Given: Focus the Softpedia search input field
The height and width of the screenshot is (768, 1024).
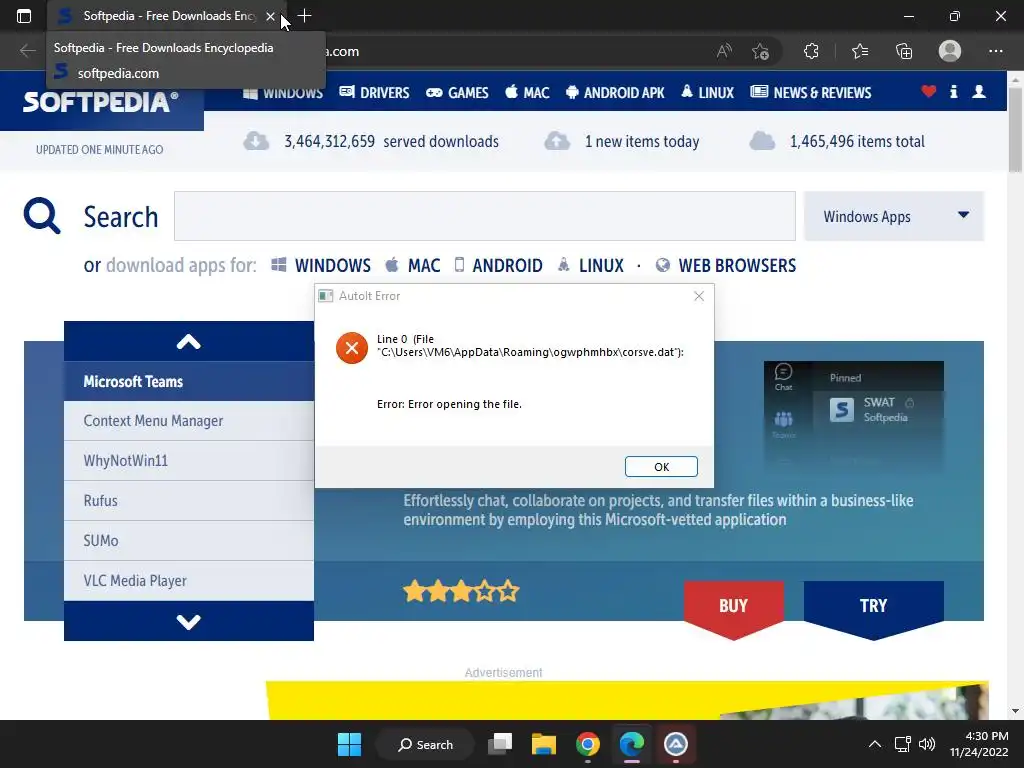Looking at the screenshot, I should tap(485, 216).
